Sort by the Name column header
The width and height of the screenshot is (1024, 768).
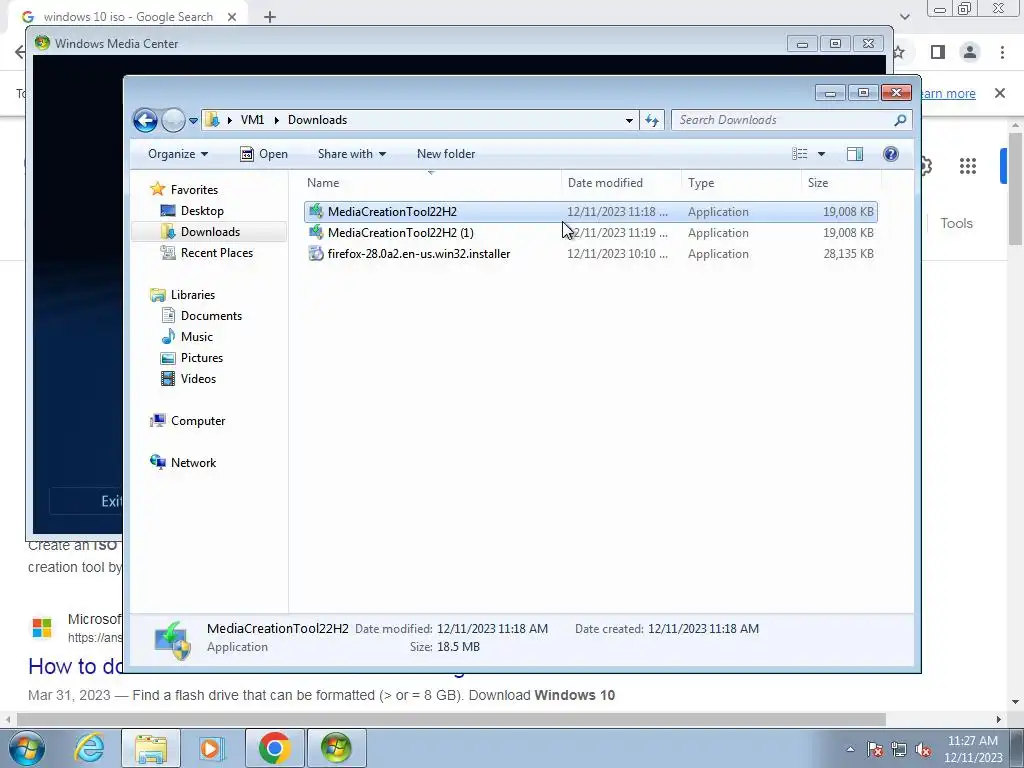point(431,183)
